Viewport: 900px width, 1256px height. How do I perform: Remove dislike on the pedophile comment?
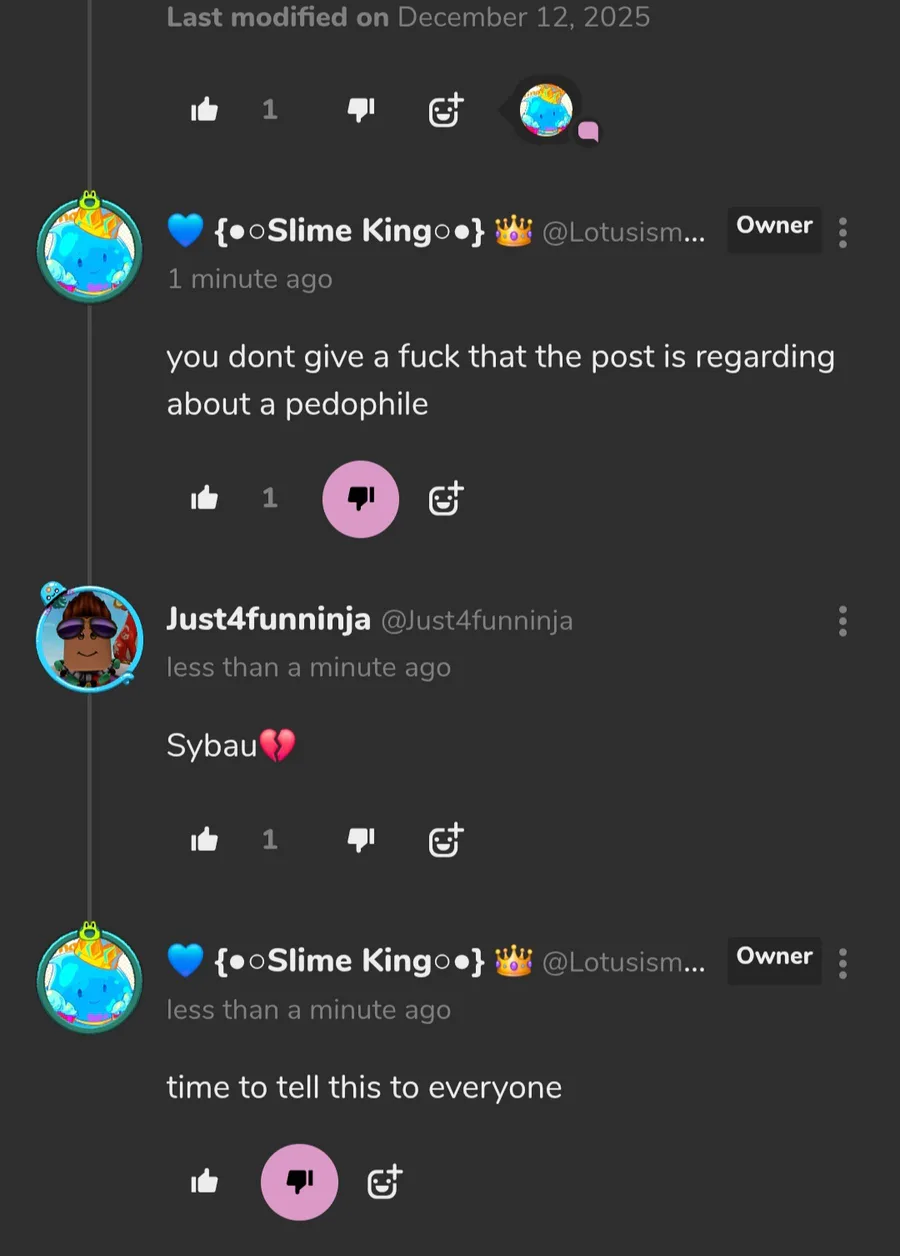(x=360, y=498)
